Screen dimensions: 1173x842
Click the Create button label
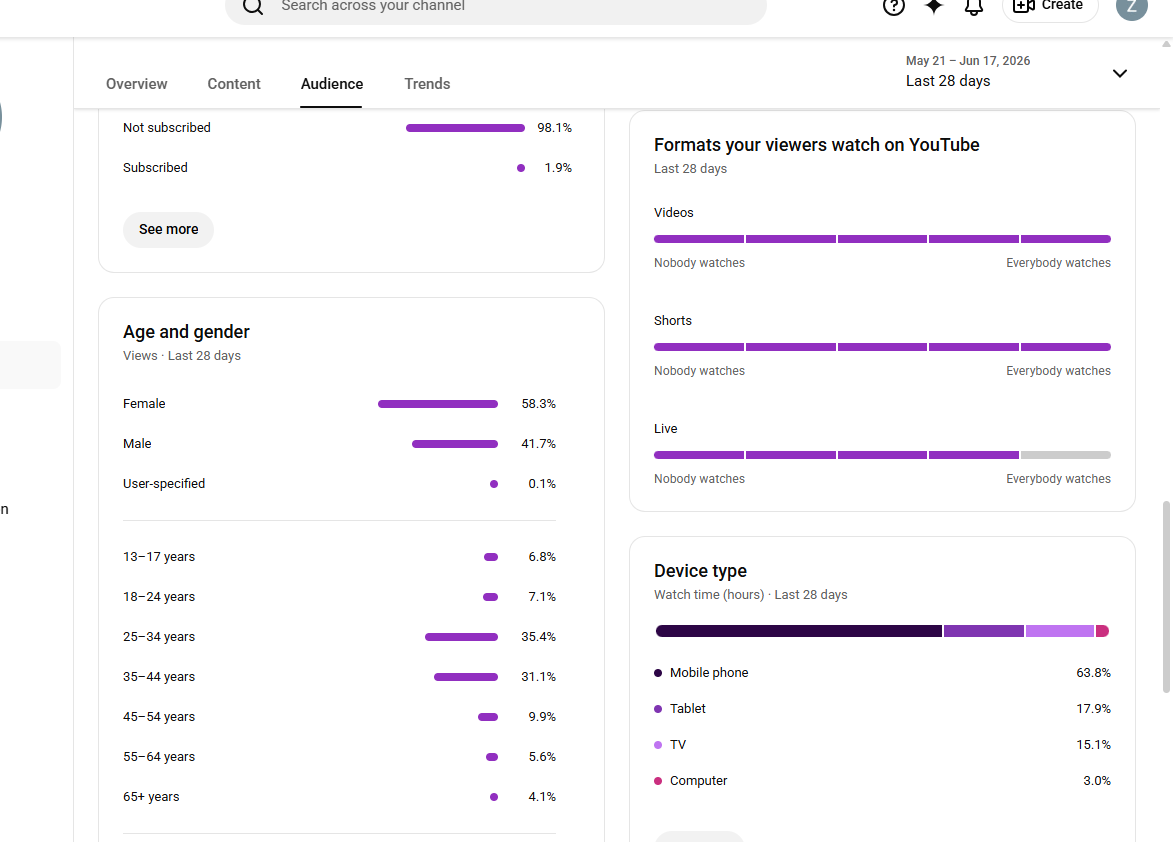pyautogui.click(x=1062, y=5)
